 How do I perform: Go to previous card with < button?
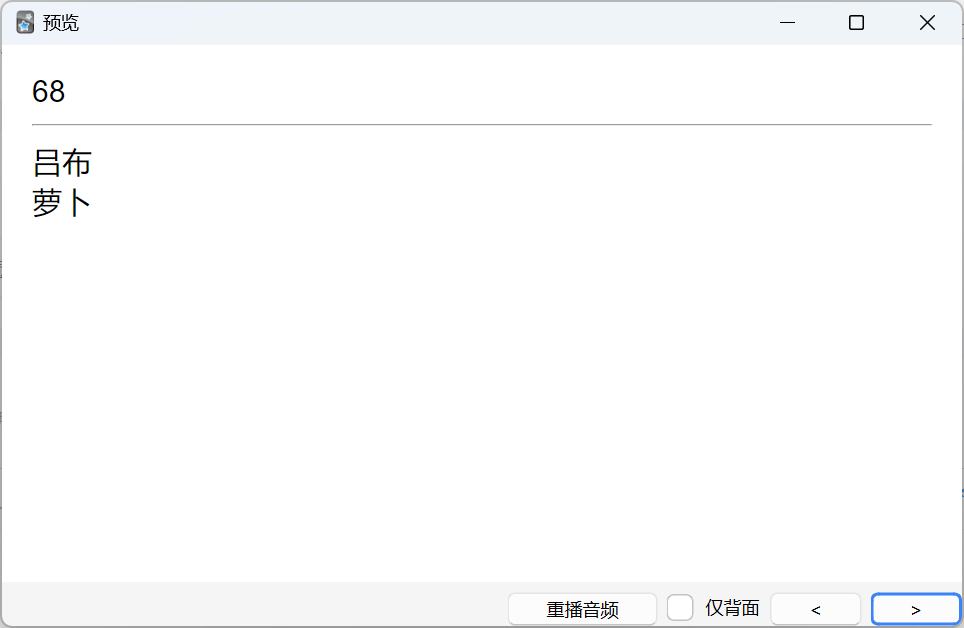pos(815,609)
